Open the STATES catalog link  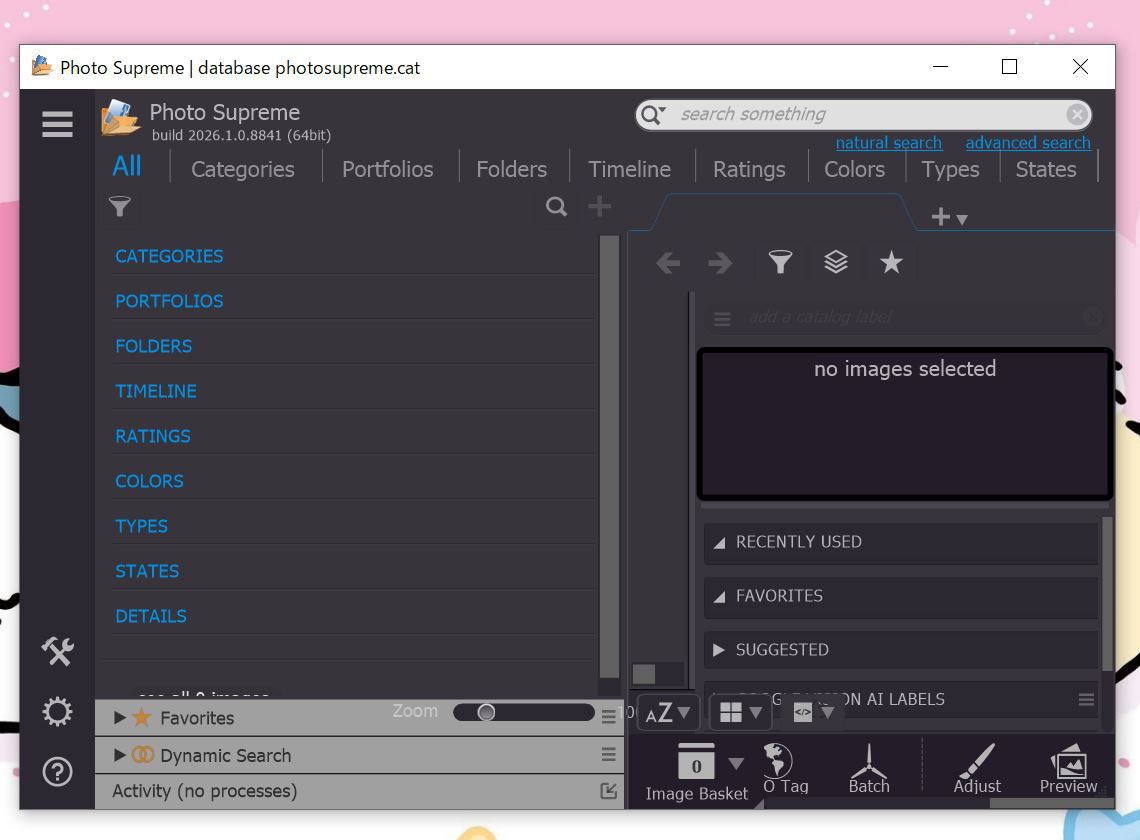(x=147, y=572)
